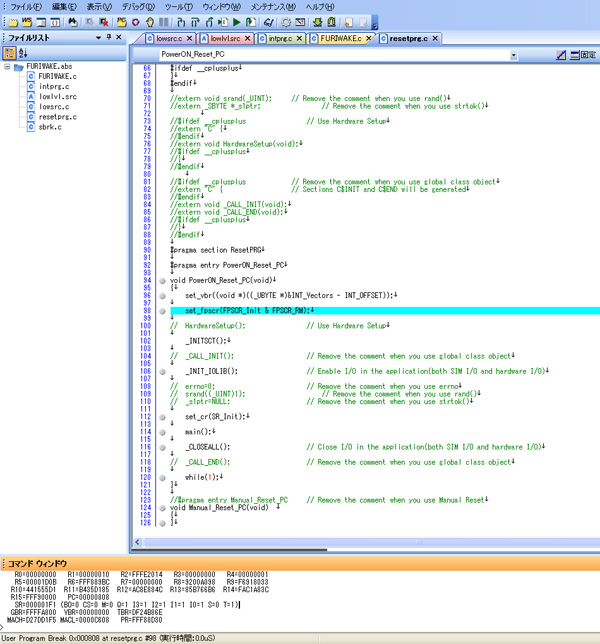Close the lowsrc.c tab
The height and width of the screenshot is (644, 600).
pyautogui.click(x=189, y=39)
